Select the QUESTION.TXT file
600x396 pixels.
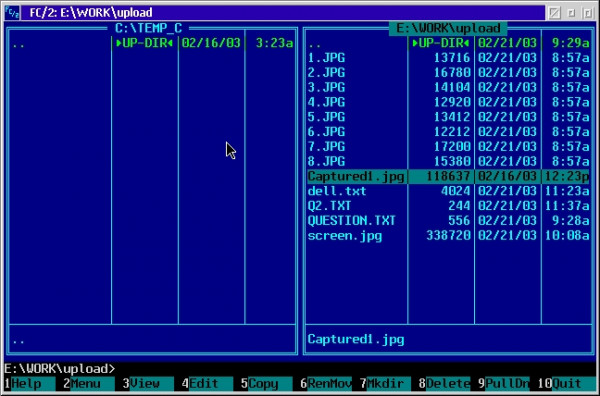(x=448, y=221)
